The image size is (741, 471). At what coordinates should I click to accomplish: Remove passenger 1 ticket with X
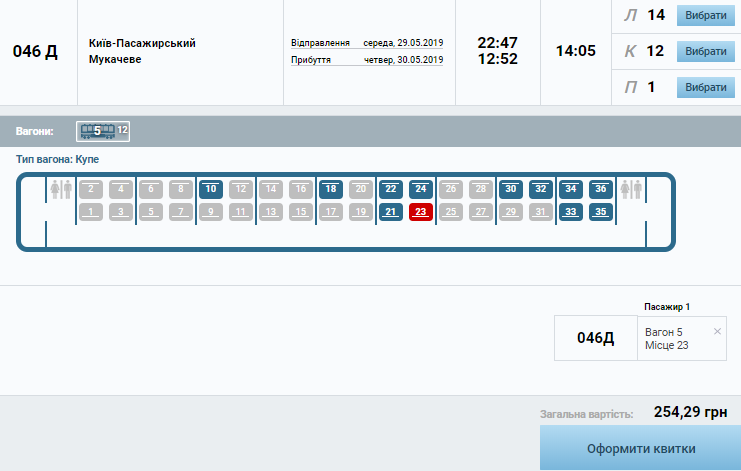717,331
